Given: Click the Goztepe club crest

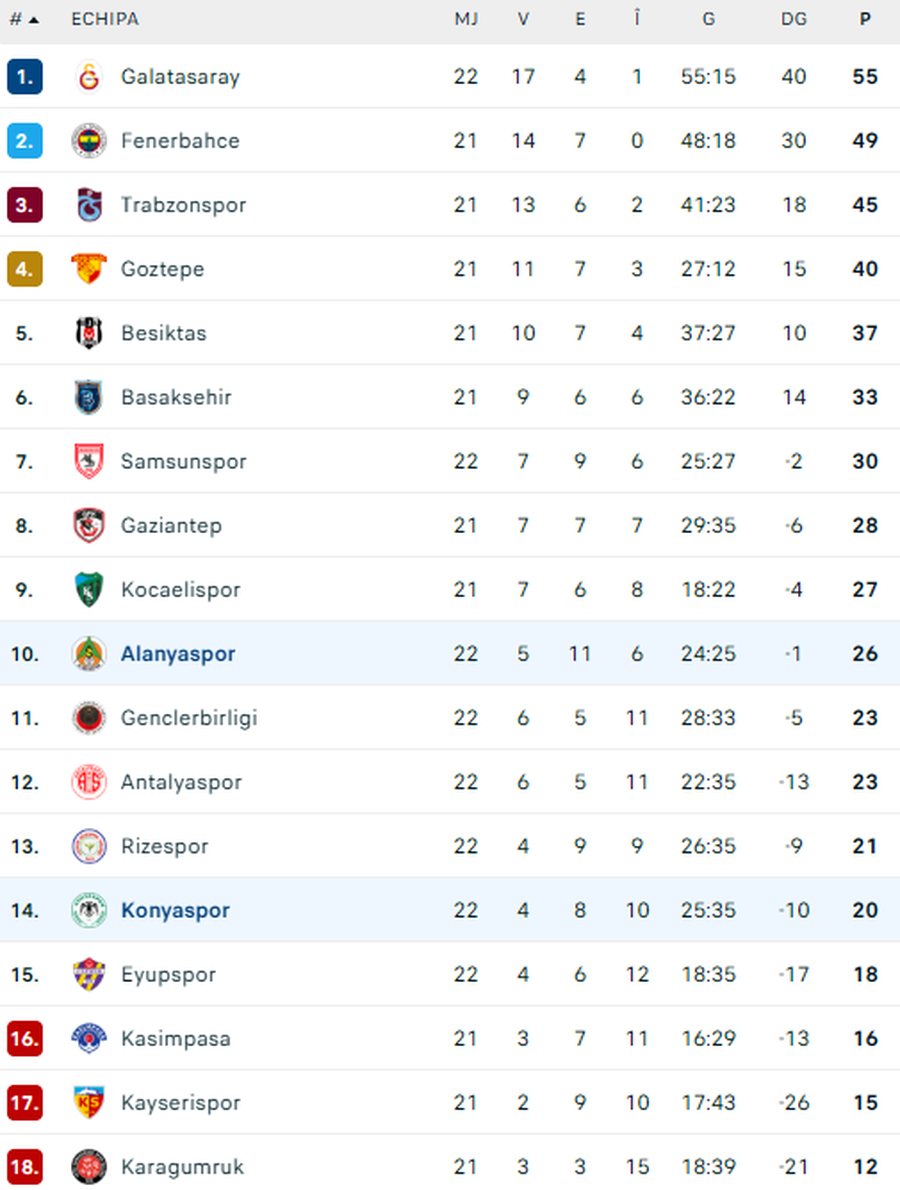Looking at the screenshot, I should coord(90,268).
